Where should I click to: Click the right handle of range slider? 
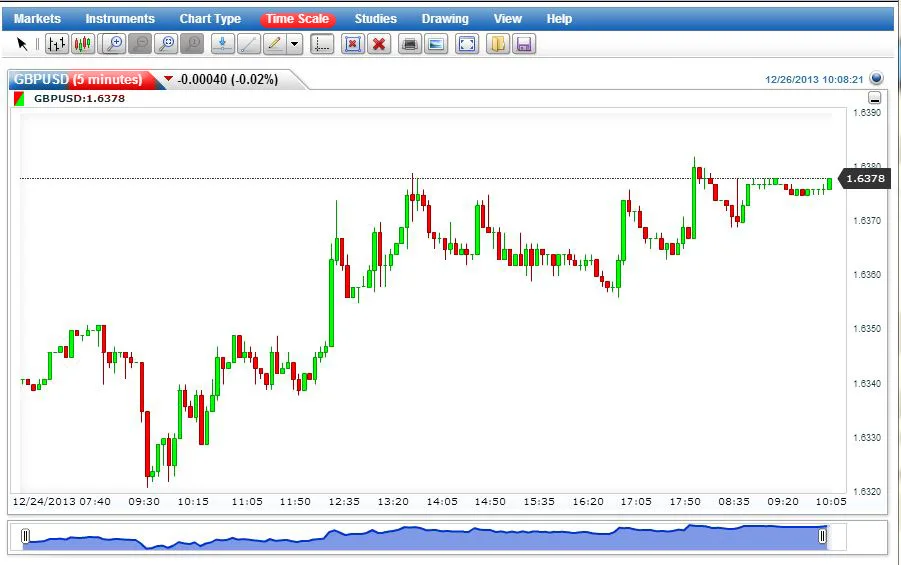pos(822,537)
